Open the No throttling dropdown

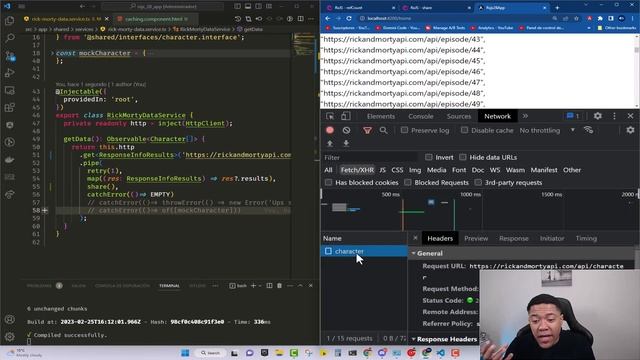pos(547,130)
